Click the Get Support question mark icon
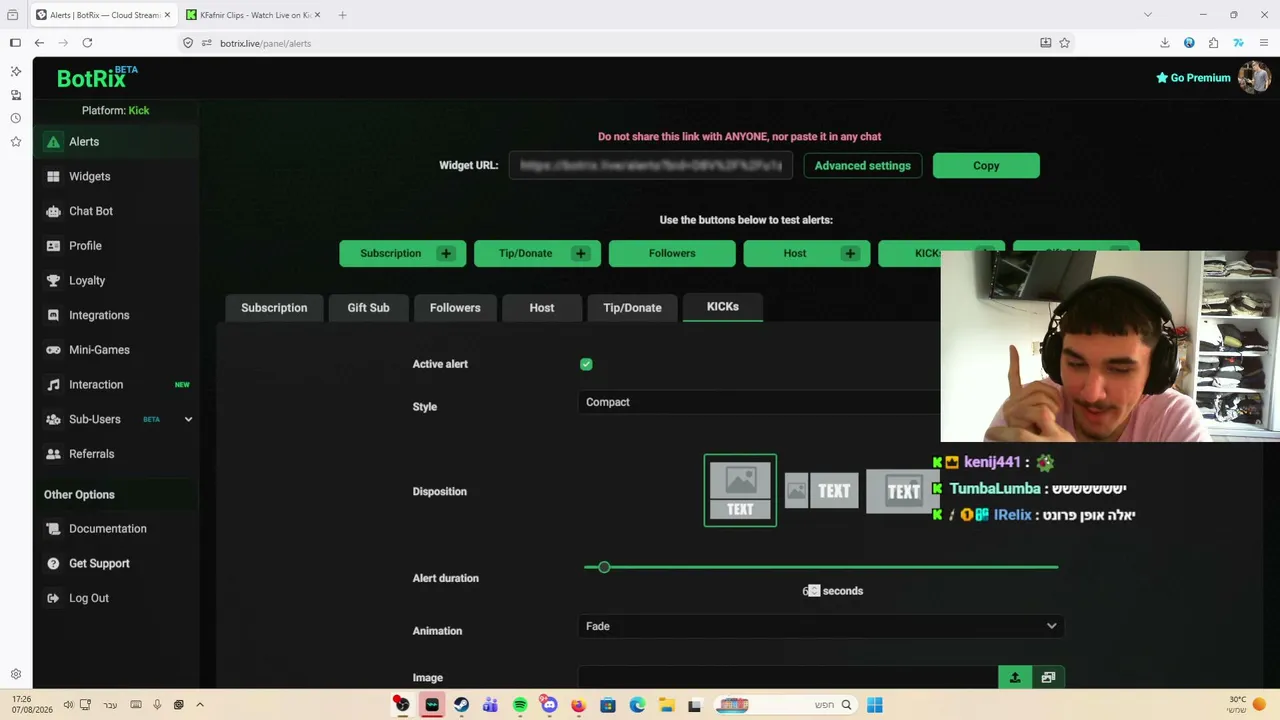 tap(53, 564)
